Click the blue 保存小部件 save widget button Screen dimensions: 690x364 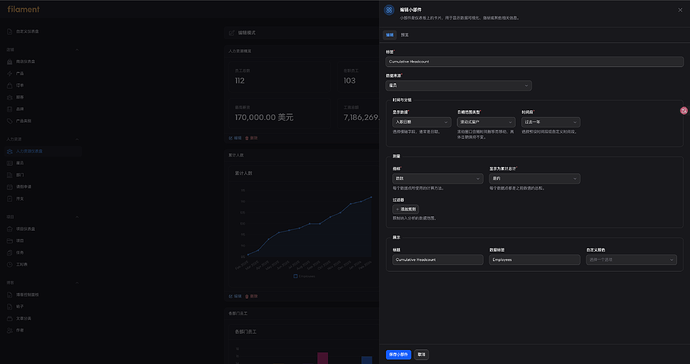coord(398,354)
